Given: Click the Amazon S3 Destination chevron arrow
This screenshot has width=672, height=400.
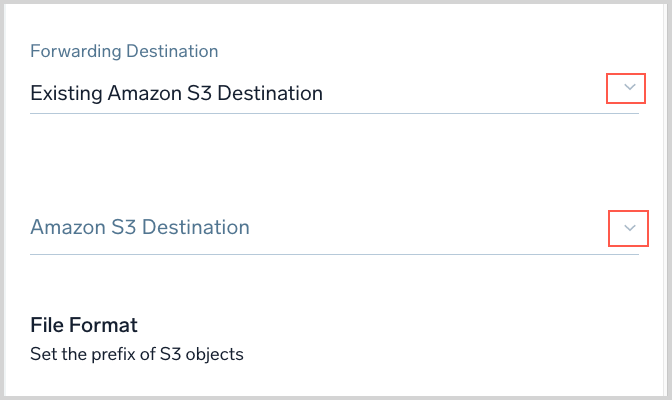Looking at the screenshot, I should pyautogui.click(x=629, y=228).
